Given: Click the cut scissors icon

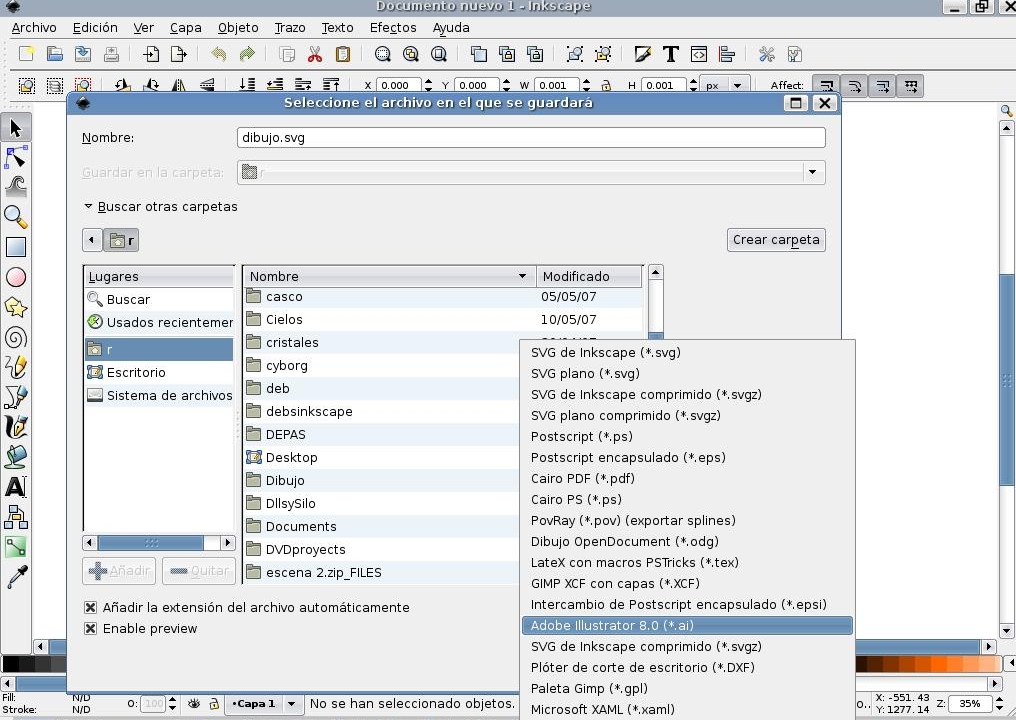Looking at the screenshot, I should pyautogui.click(x=315, y=54).
